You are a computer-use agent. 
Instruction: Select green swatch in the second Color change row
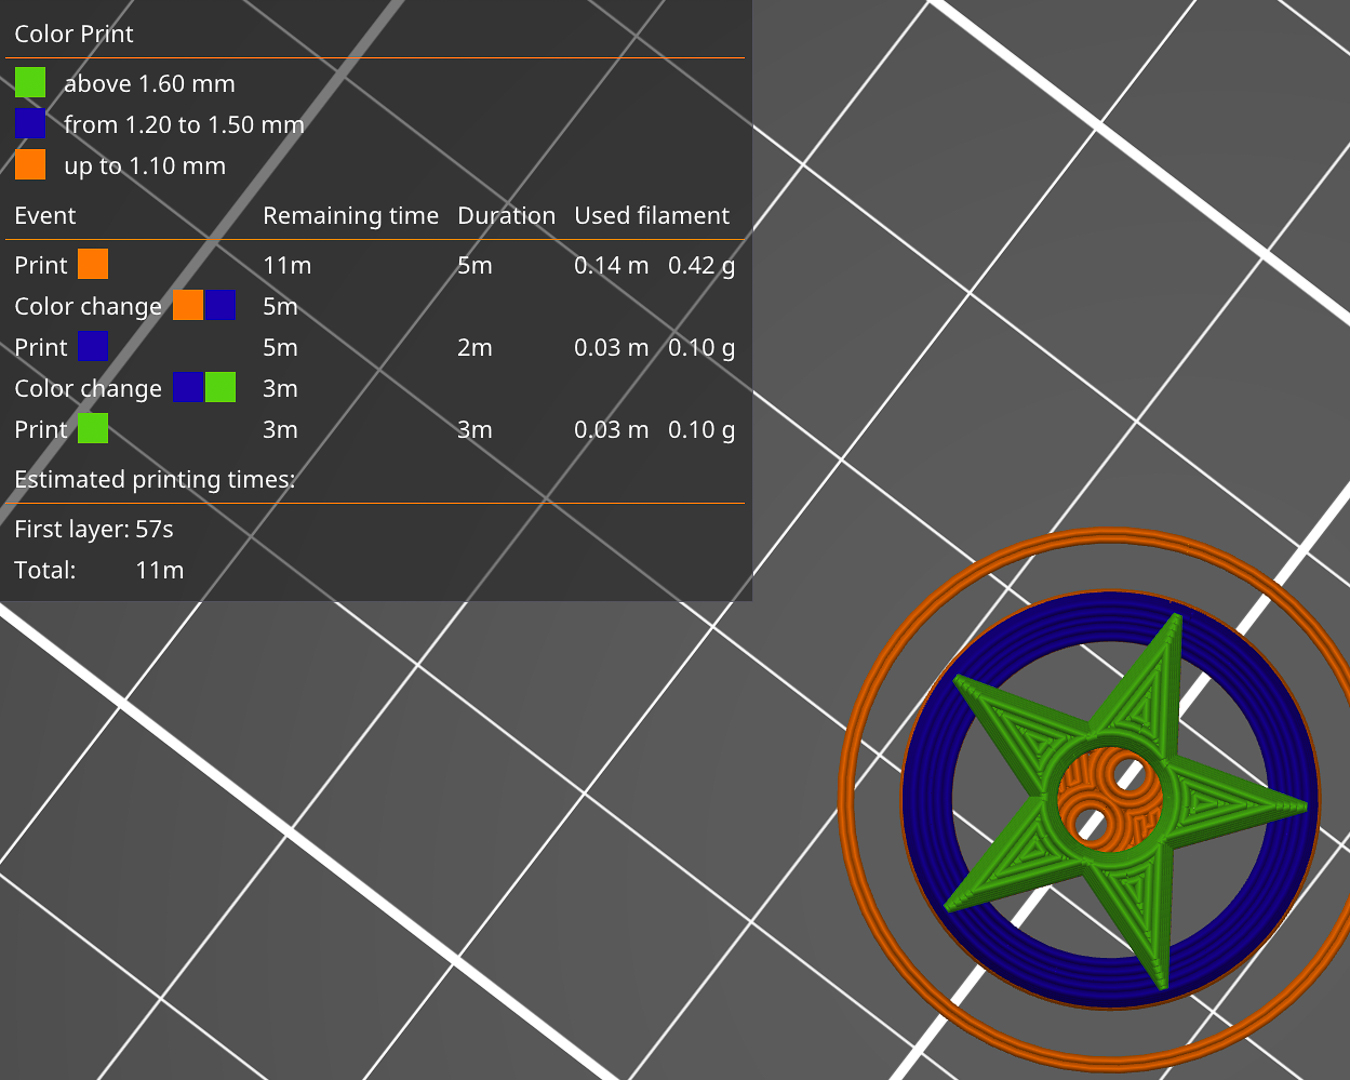click(x=220, y=387)
